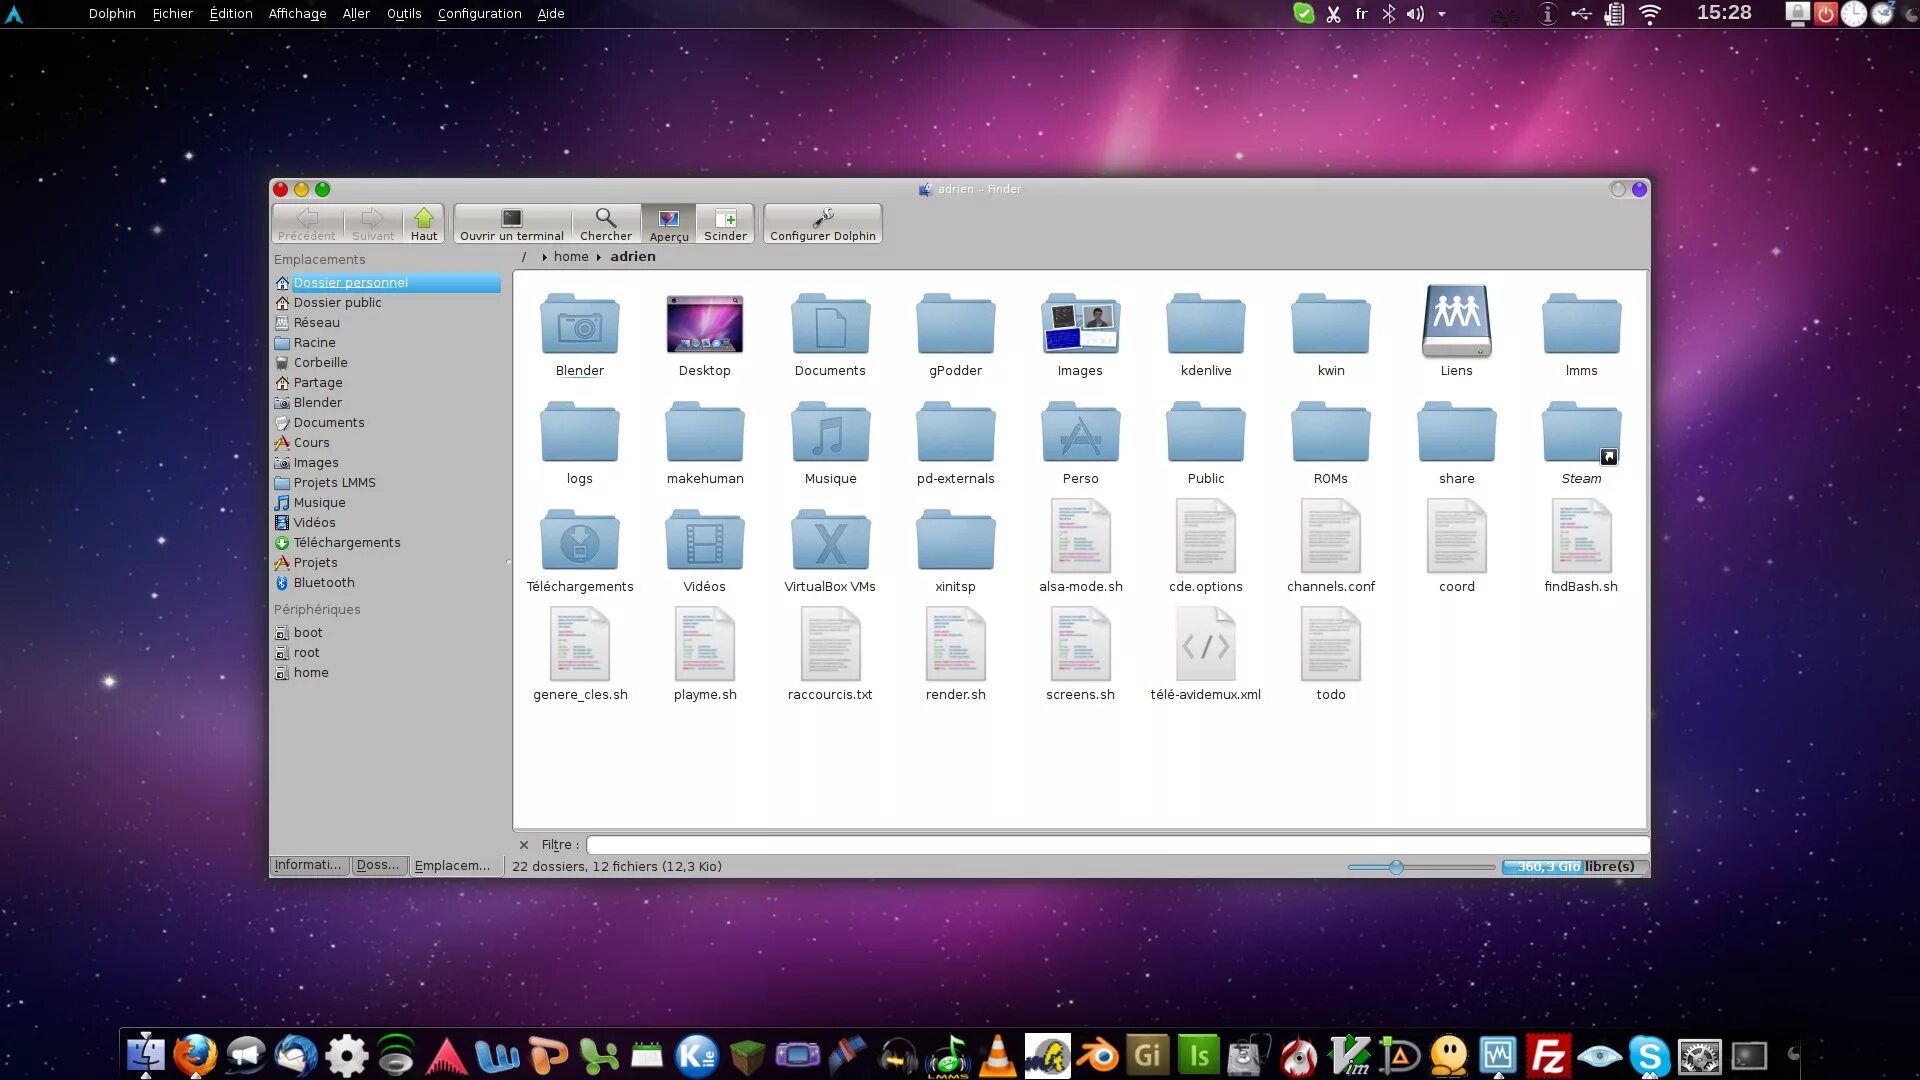
Task: Open the Configurer Dolphin tool icon
Action: pos(823,219)
